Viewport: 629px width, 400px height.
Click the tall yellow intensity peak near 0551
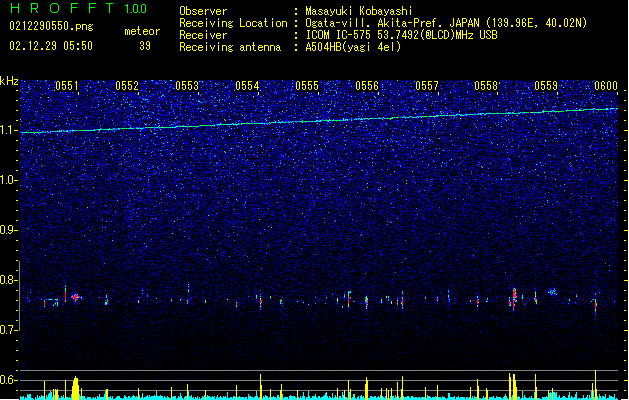(75, 387)
